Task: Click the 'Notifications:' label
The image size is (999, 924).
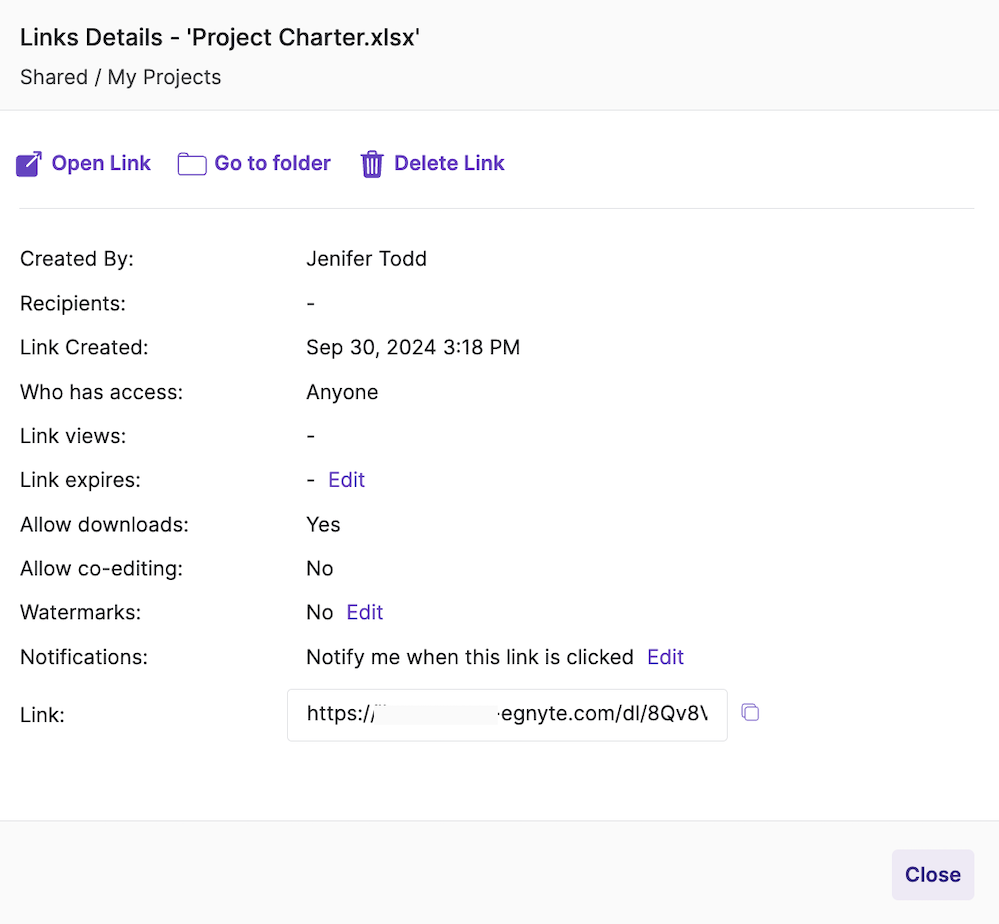Action: (x=84, y=657)
